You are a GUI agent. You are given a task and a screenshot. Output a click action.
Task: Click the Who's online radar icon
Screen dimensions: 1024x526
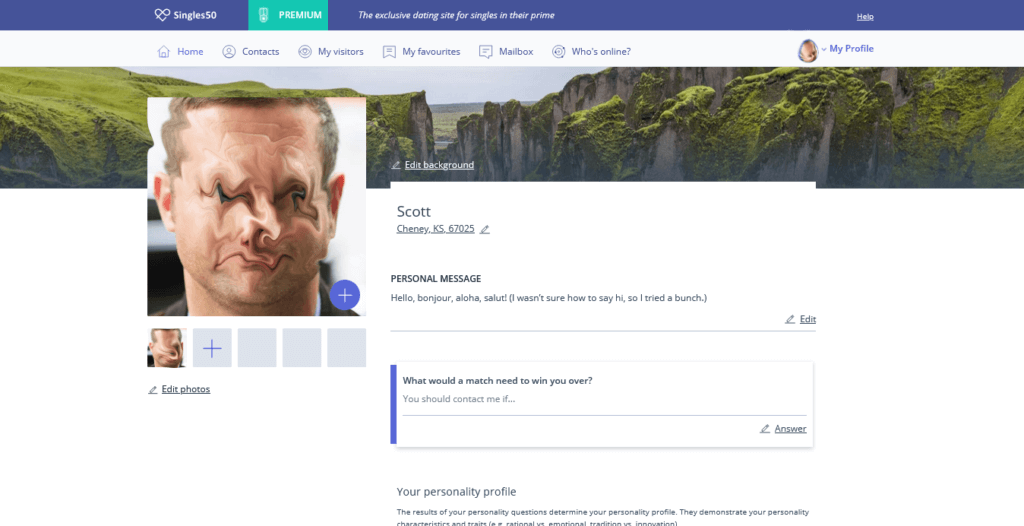coord(558,52)
